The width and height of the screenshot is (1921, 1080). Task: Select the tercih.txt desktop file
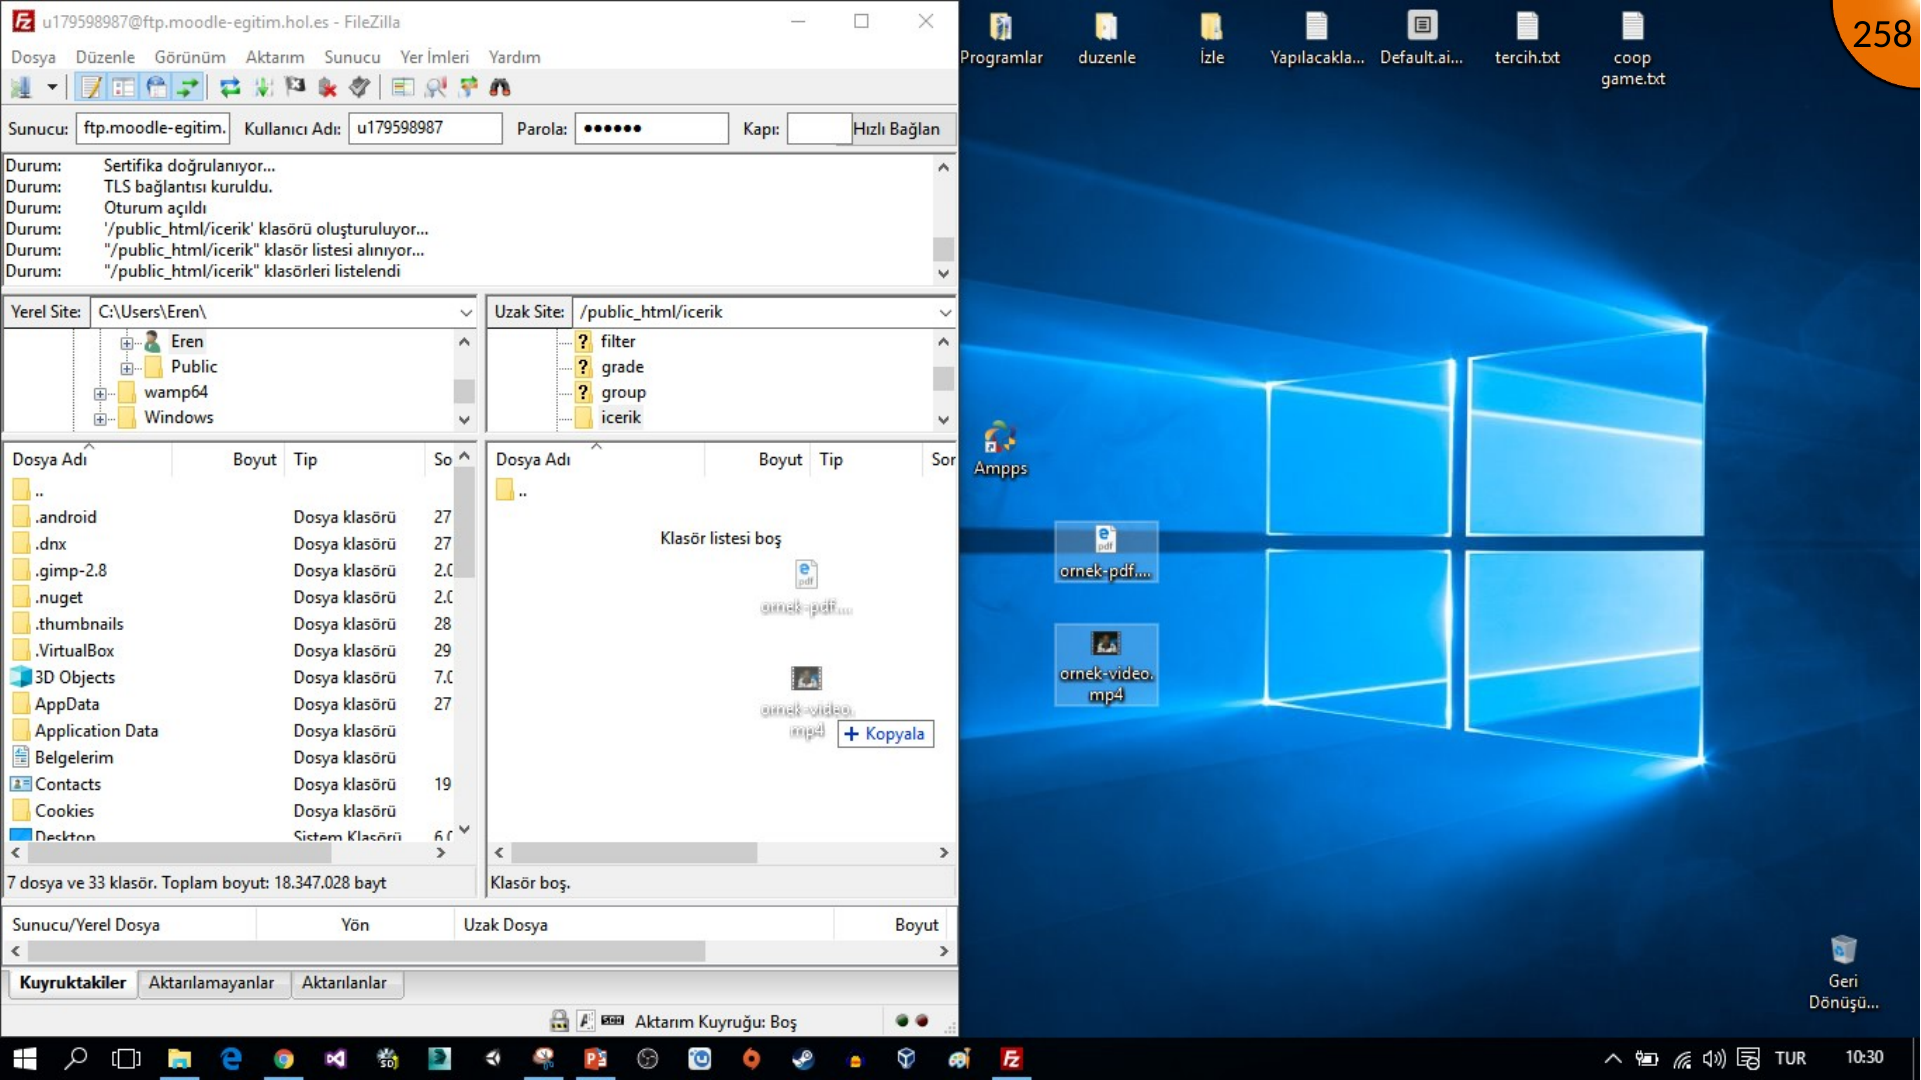pyautogui.click(x=1527, y=38)
